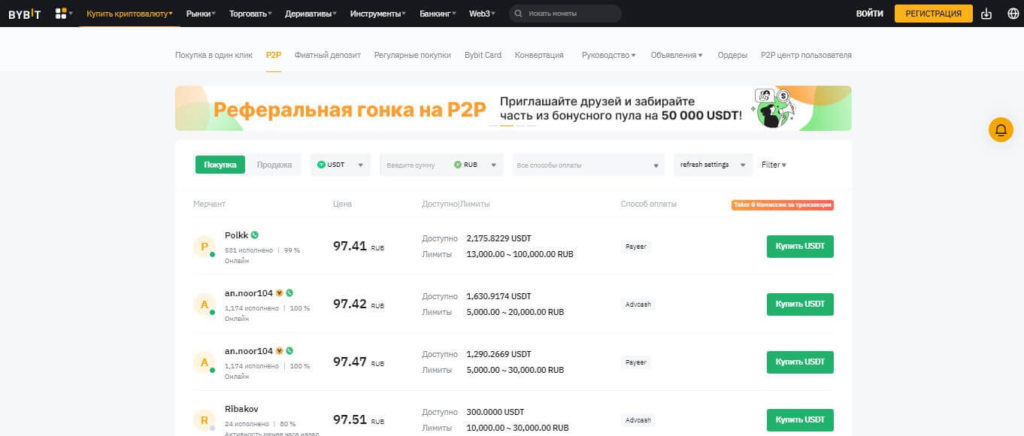The width and height of the screenshot is (1024, 436).
Task: Open the Инструменты menu
Action: [x=377, y=14]
